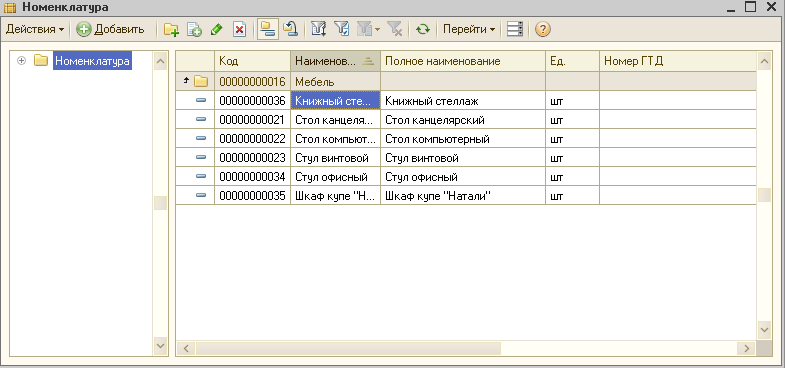Select the Мебель group name cell
The width and height of the screenshot is (785, 368).
335,81
